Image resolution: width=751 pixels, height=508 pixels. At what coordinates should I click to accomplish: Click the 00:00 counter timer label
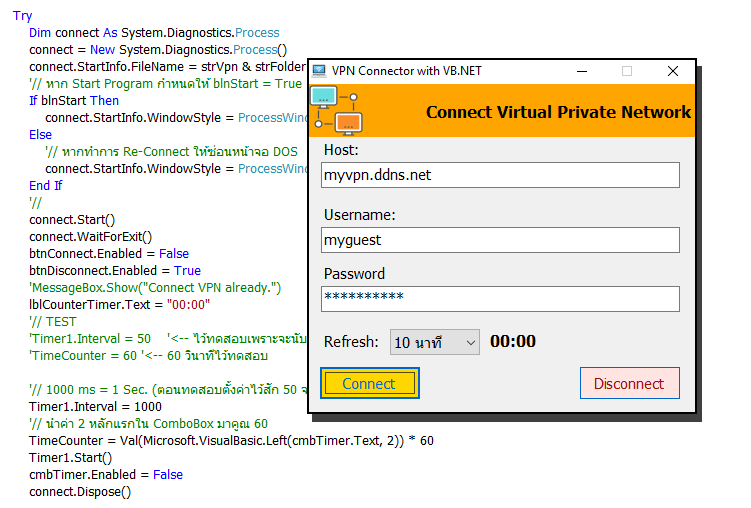[x=512, y=341]
